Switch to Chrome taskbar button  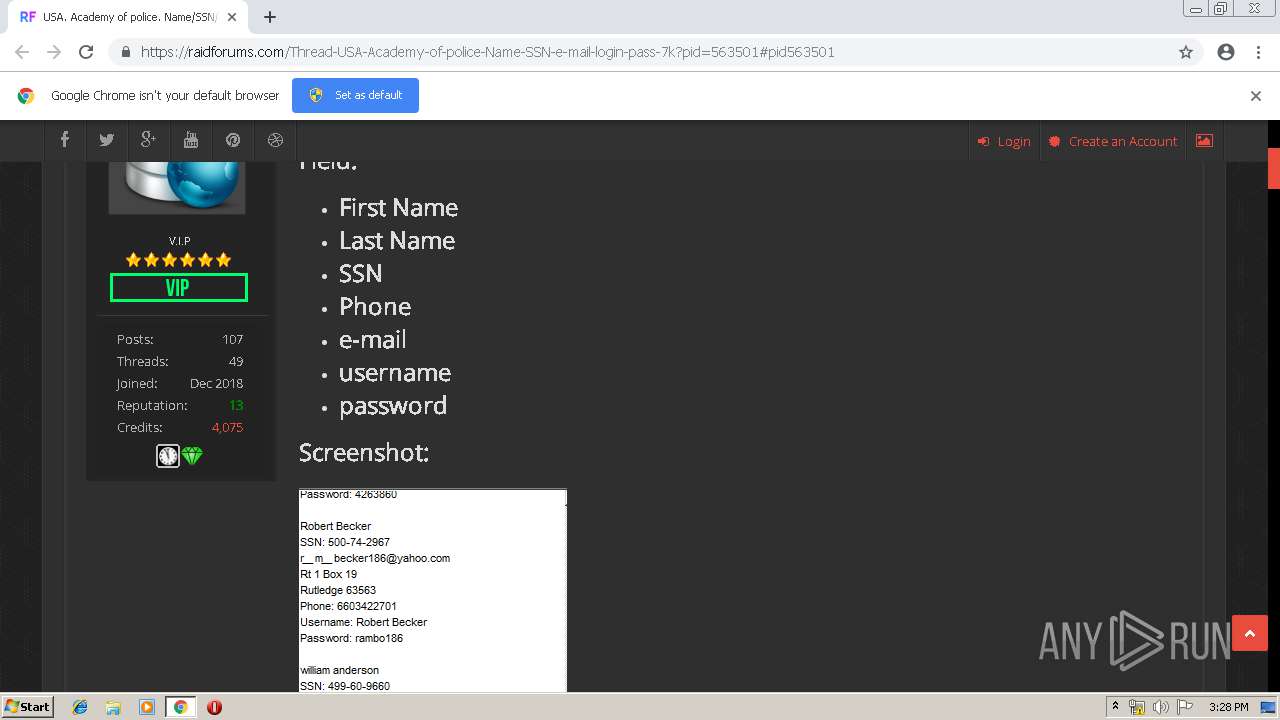tap(181, 707)
